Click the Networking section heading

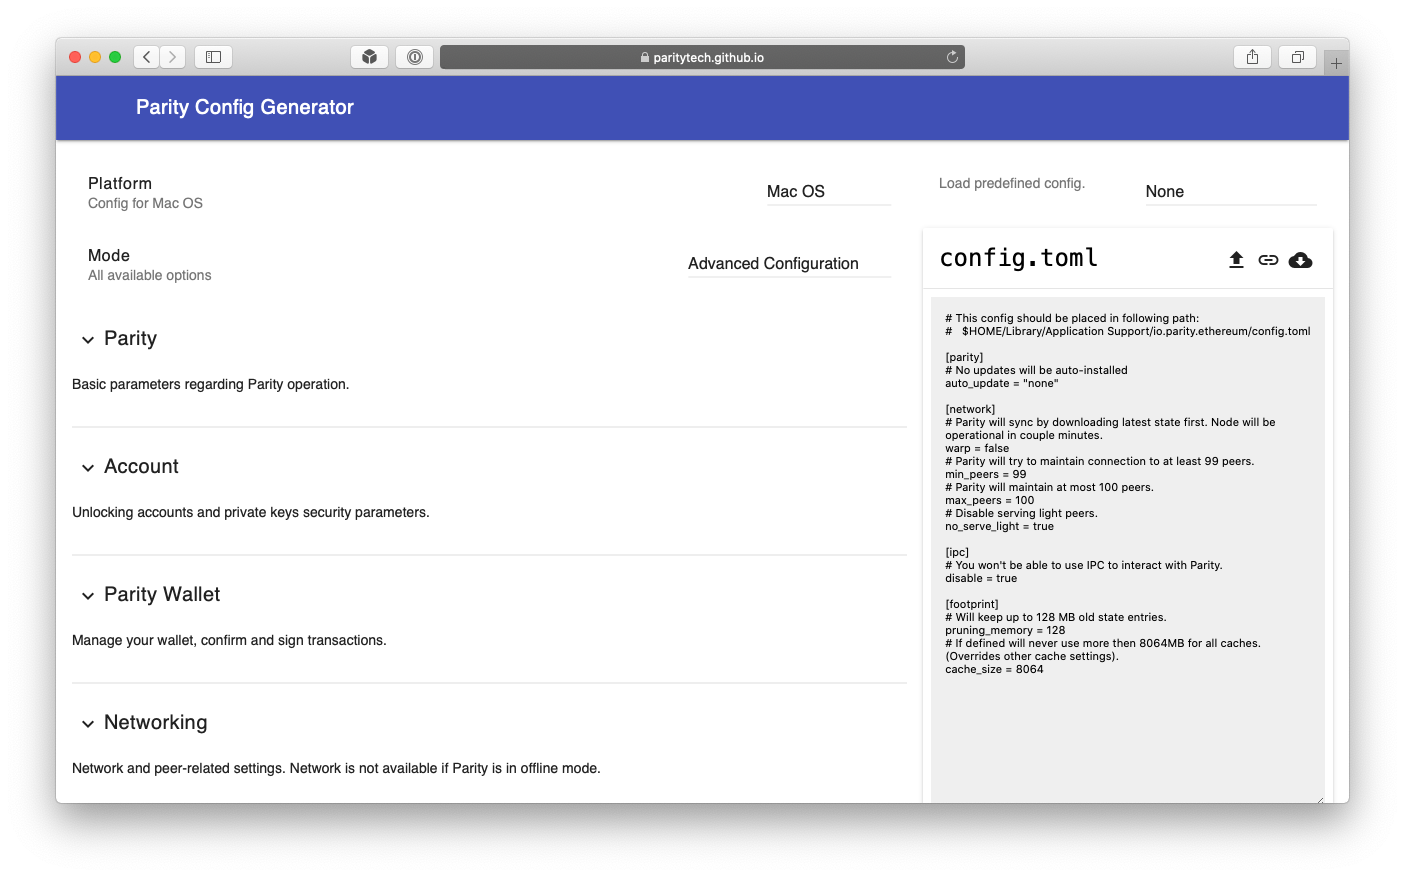tap(156, 722)
